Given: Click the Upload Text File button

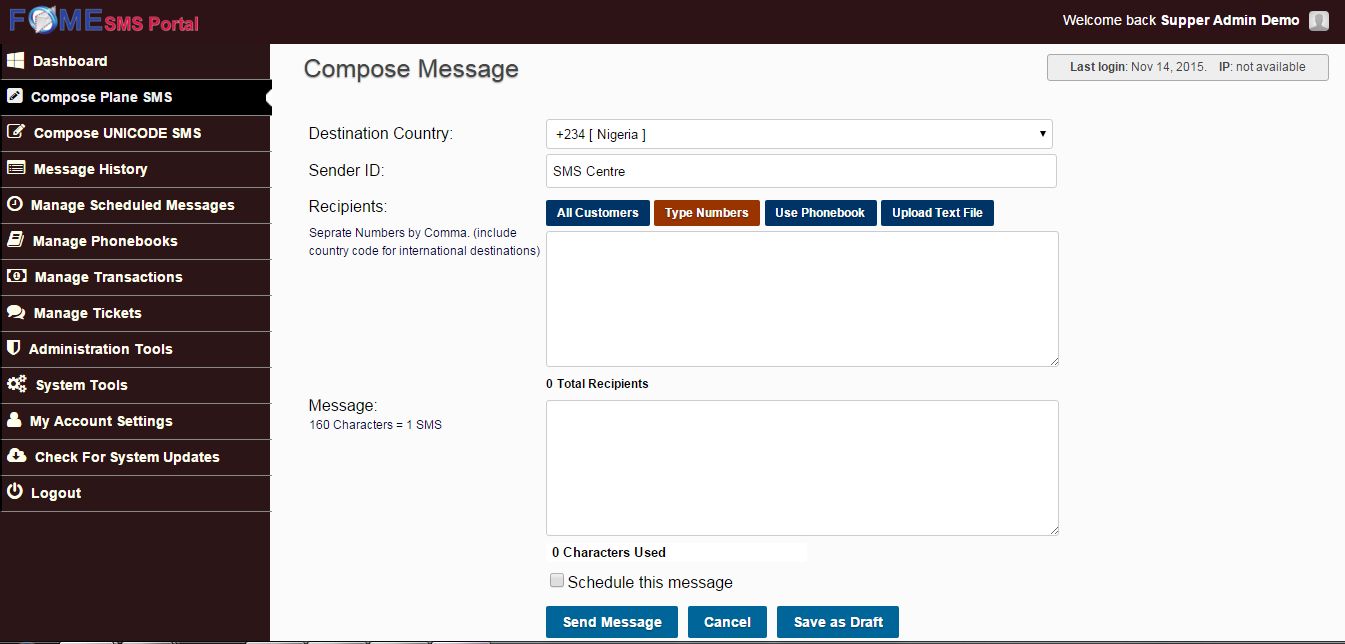Looking at the screenshot, I should 937,213.
